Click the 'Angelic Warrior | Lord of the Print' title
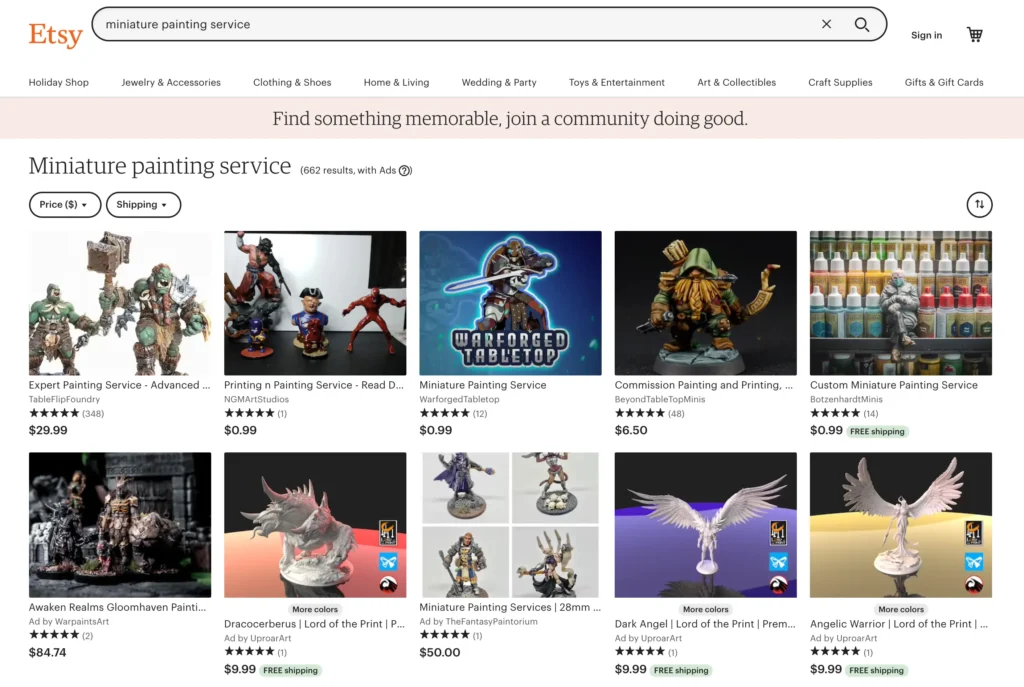The height and width of the screenshot is (687, 1024). point(899,624)
